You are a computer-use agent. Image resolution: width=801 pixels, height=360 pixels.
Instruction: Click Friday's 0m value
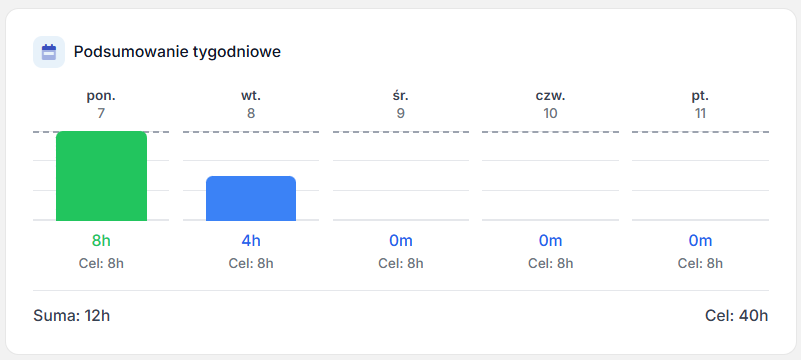coord(700,241)
